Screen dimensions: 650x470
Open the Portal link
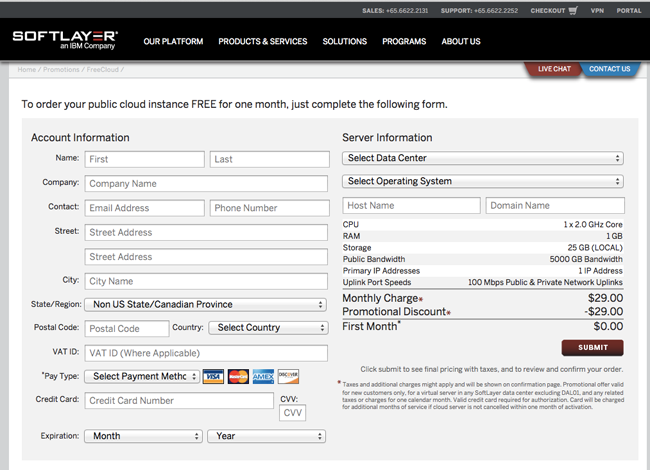coord(629,11)
